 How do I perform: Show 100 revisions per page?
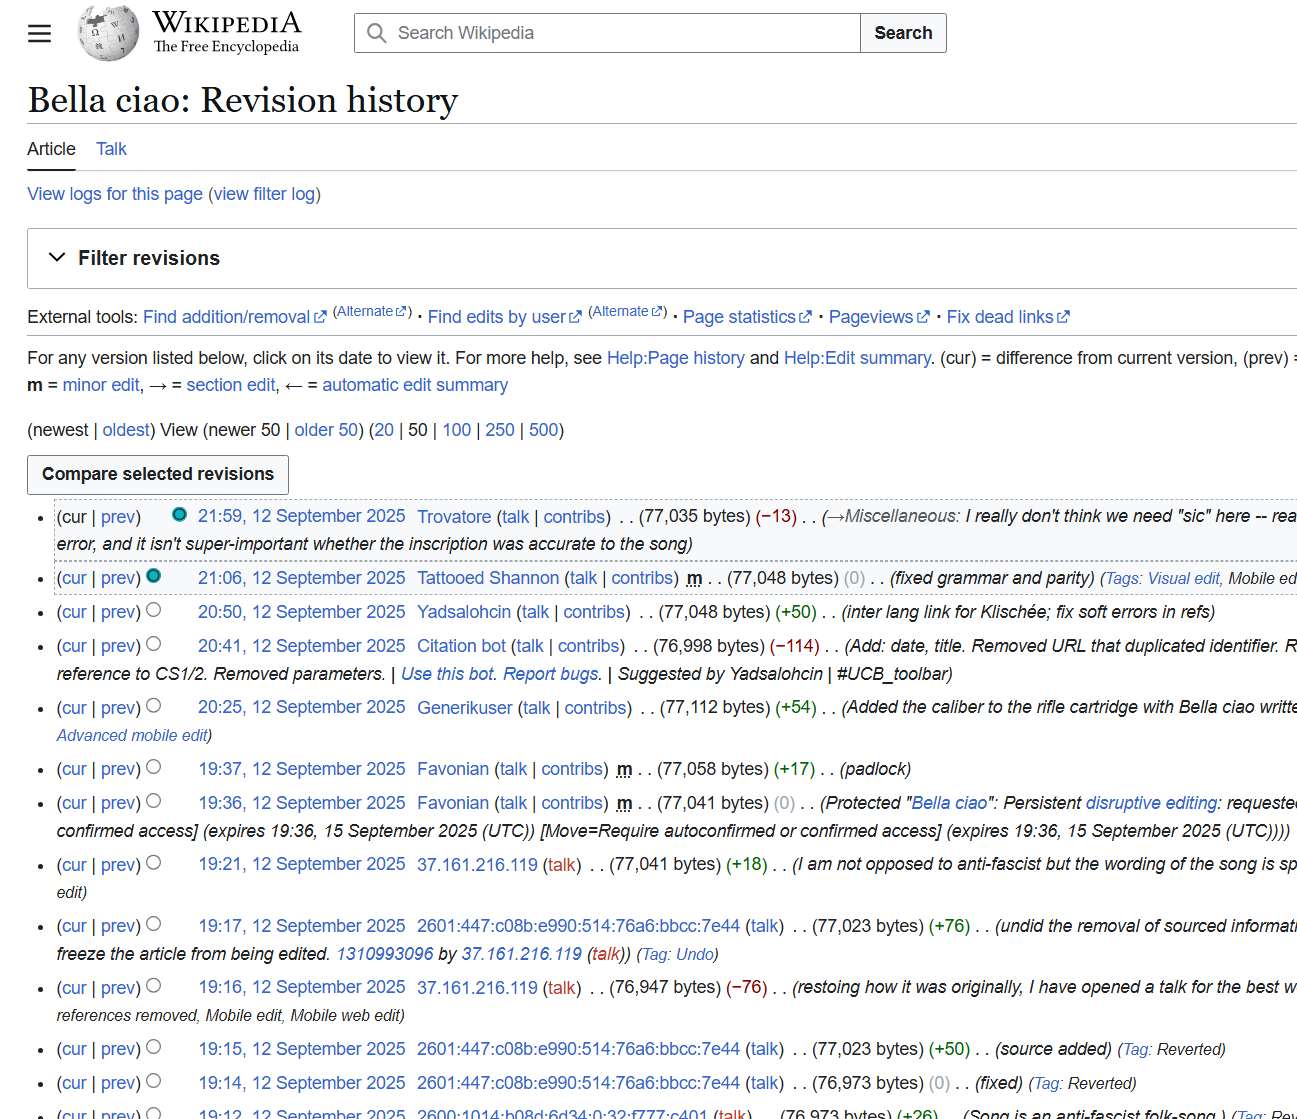457,430
